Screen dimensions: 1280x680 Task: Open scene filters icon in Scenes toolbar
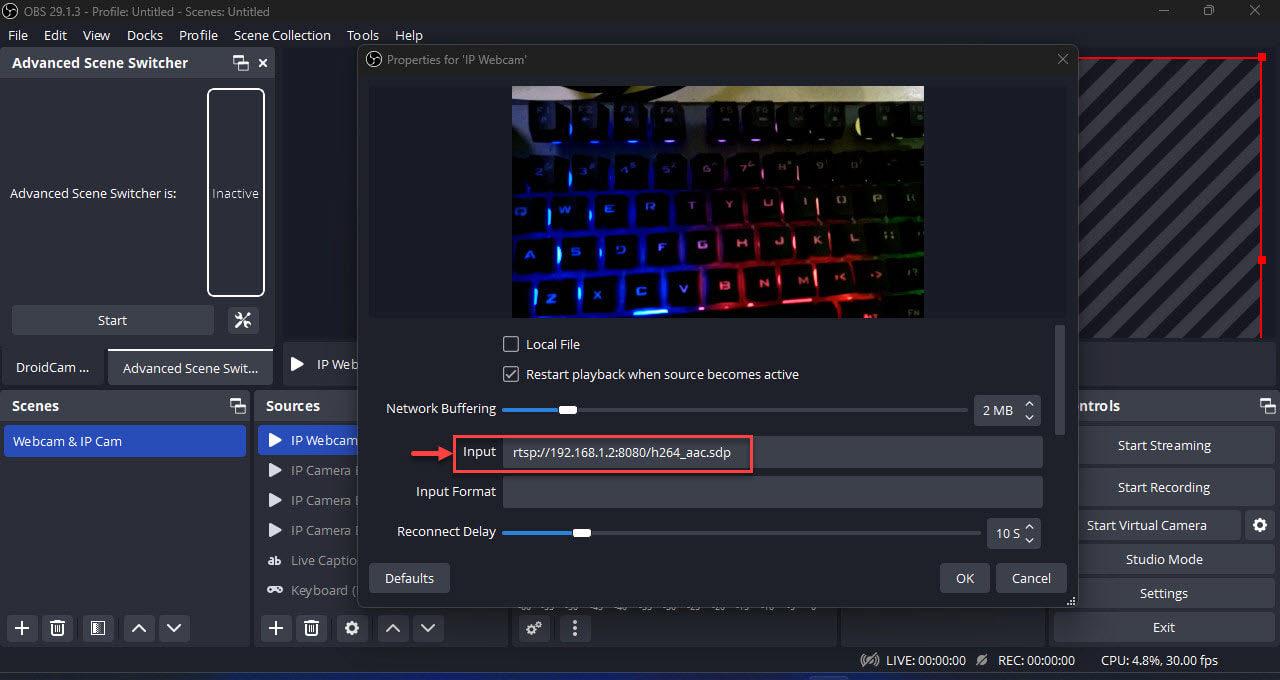pyautogui.click(x=97, y=628)
